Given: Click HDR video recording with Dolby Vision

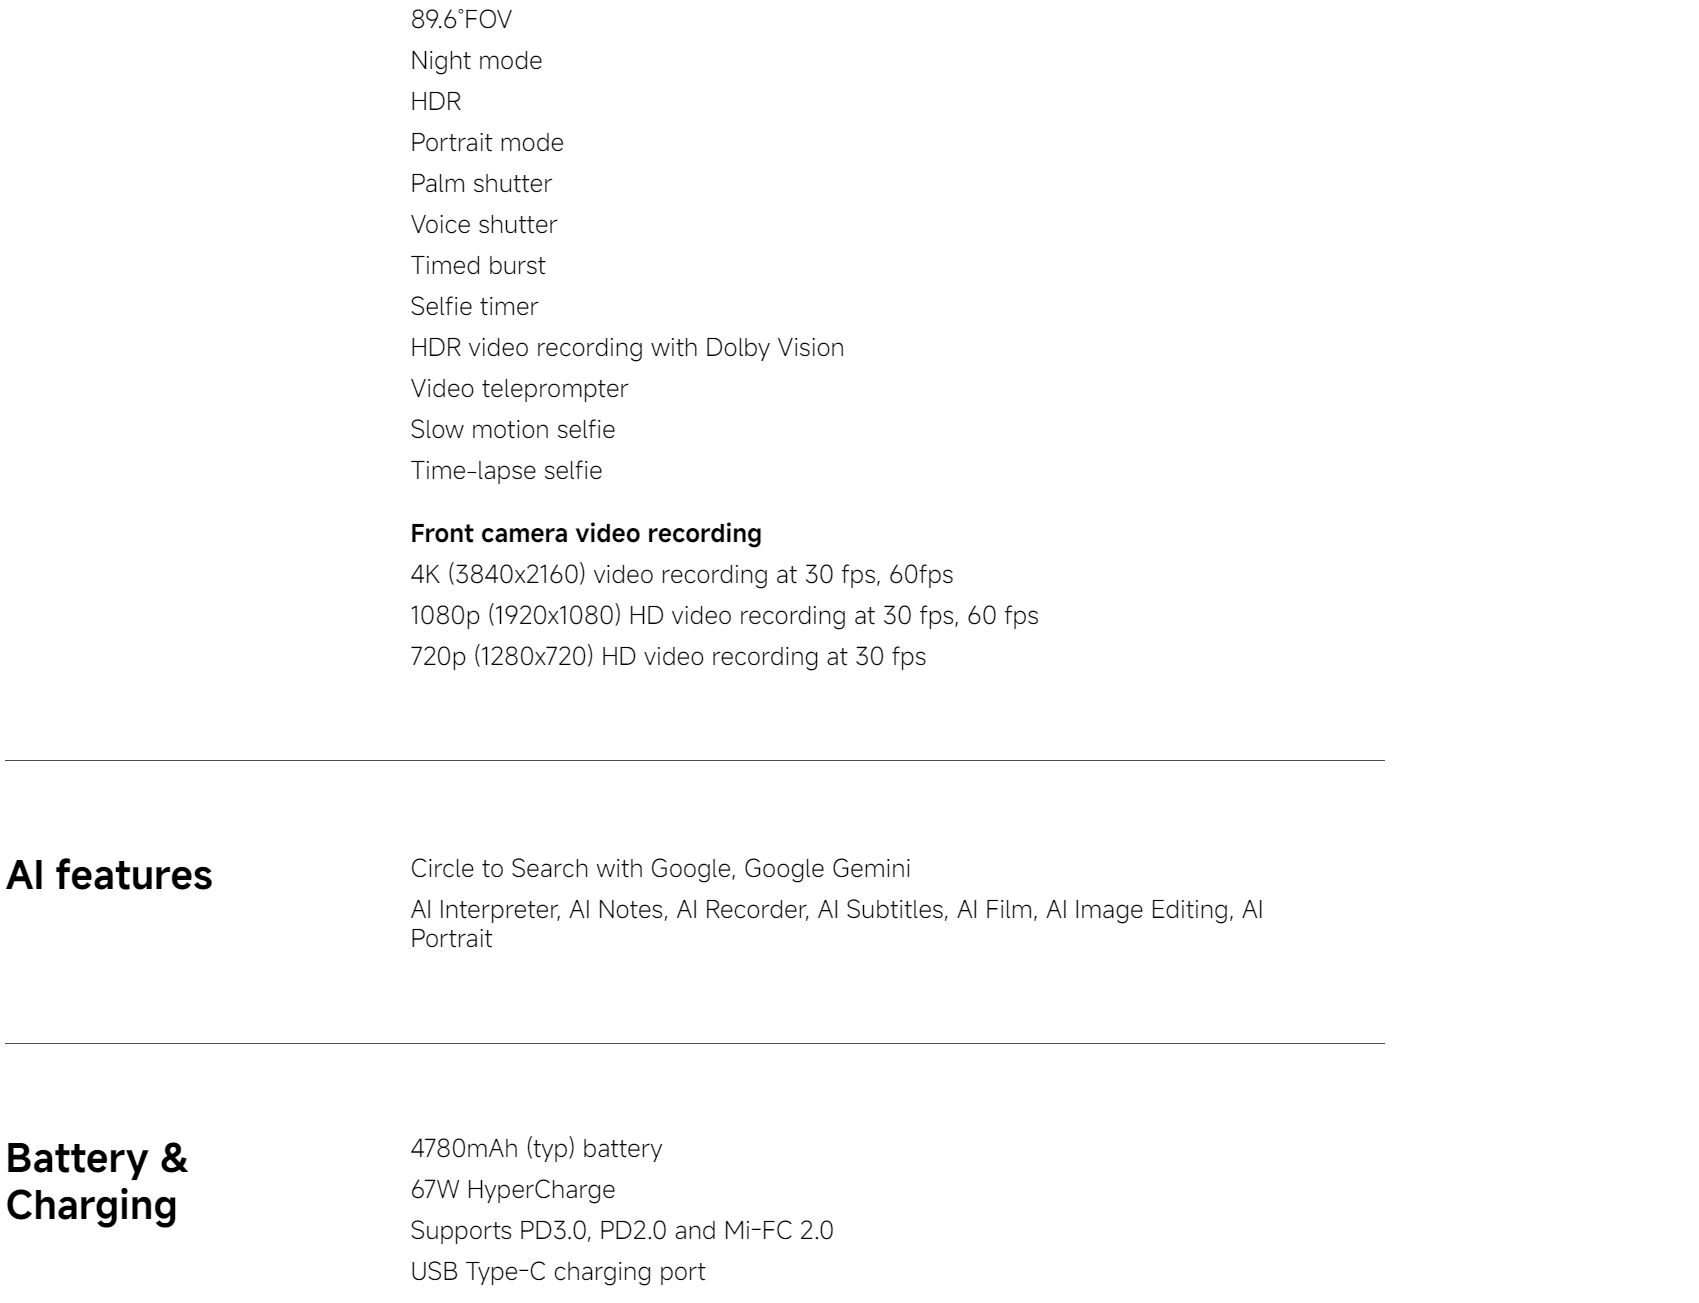Looking at the screenshot, I should [x=627, y=348].
